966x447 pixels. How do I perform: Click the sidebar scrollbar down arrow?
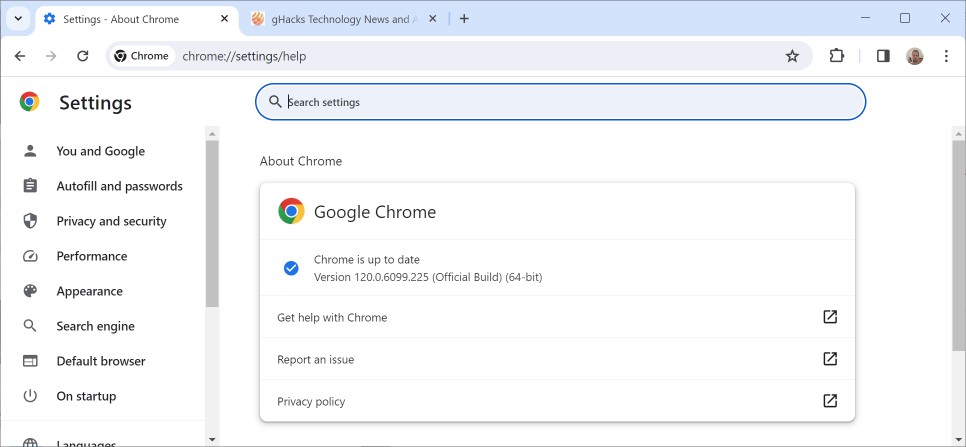coord(212,440)
